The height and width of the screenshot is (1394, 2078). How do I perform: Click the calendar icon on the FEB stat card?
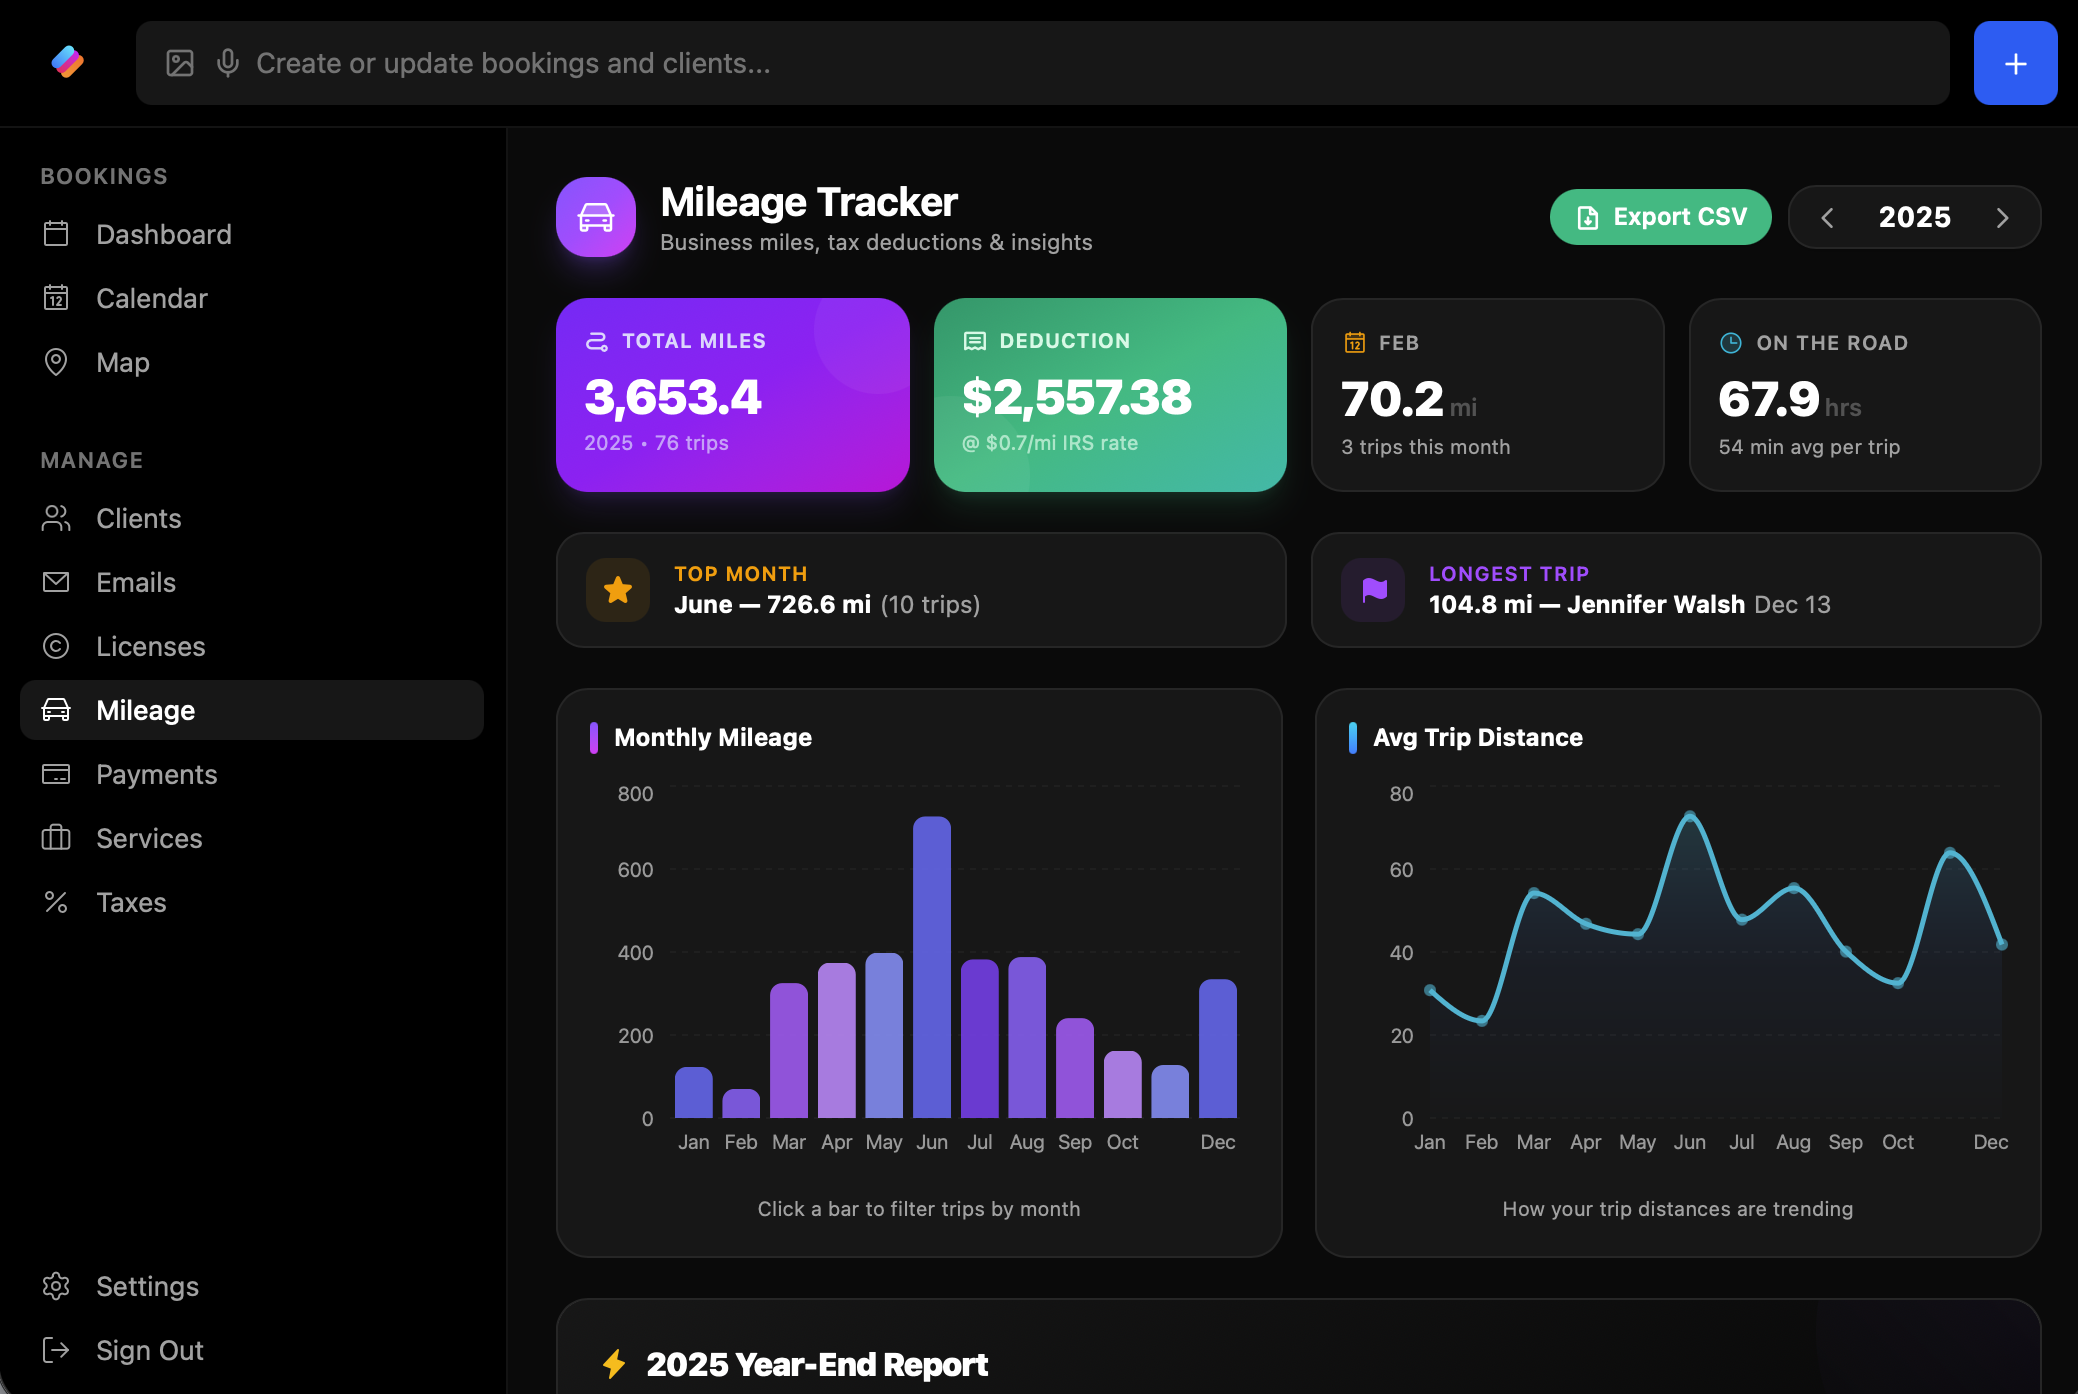click(1353, 342)
